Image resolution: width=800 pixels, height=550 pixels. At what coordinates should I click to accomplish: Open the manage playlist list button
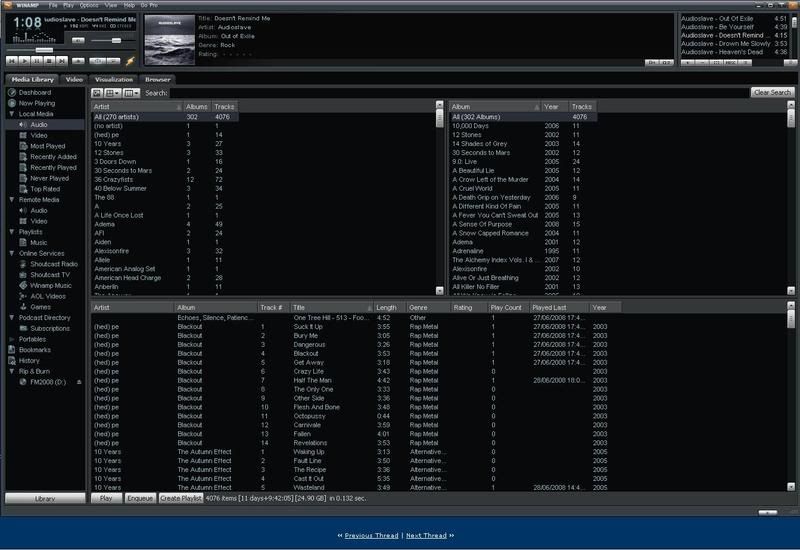click(745, 63)
